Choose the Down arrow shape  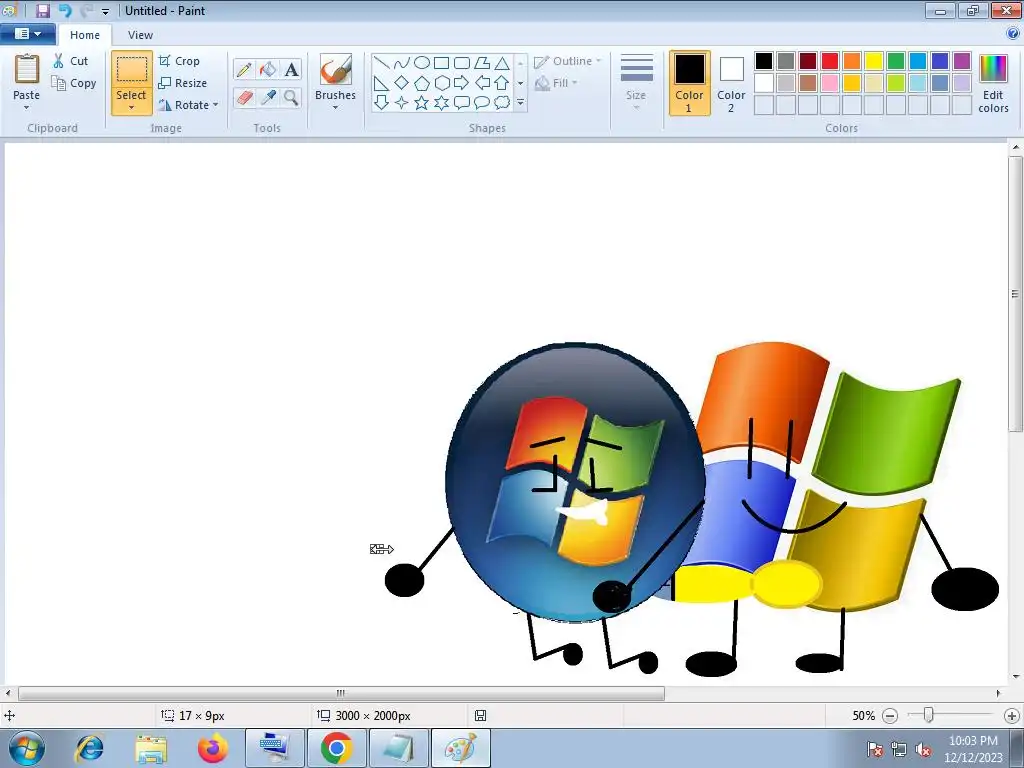[382, 103]
